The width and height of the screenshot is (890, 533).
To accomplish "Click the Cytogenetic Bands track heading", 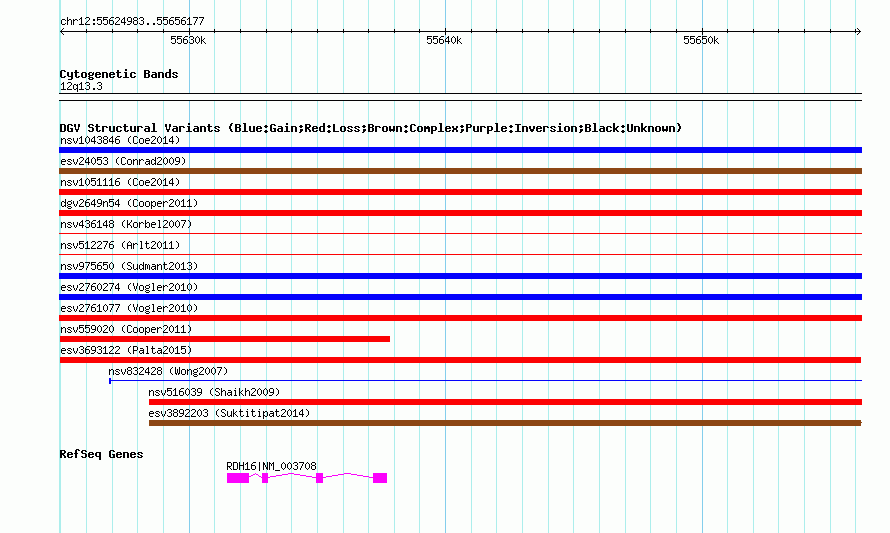I will coord(119,74).
